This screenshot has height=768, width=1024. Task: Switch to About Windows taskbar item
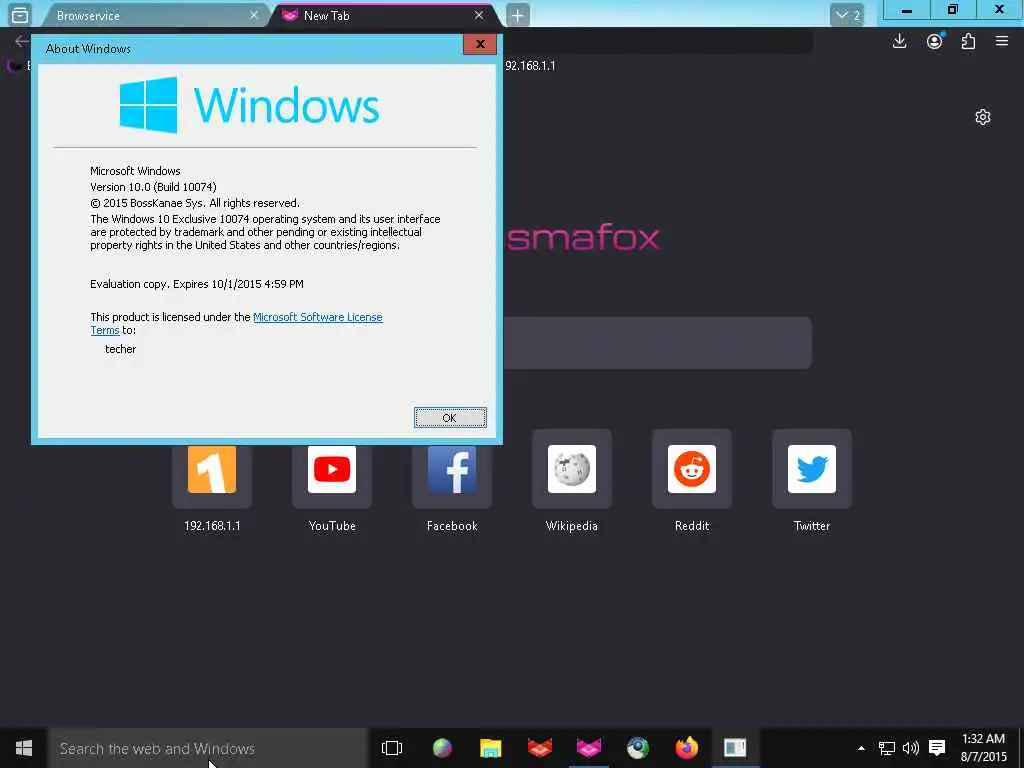coord(735,748)
